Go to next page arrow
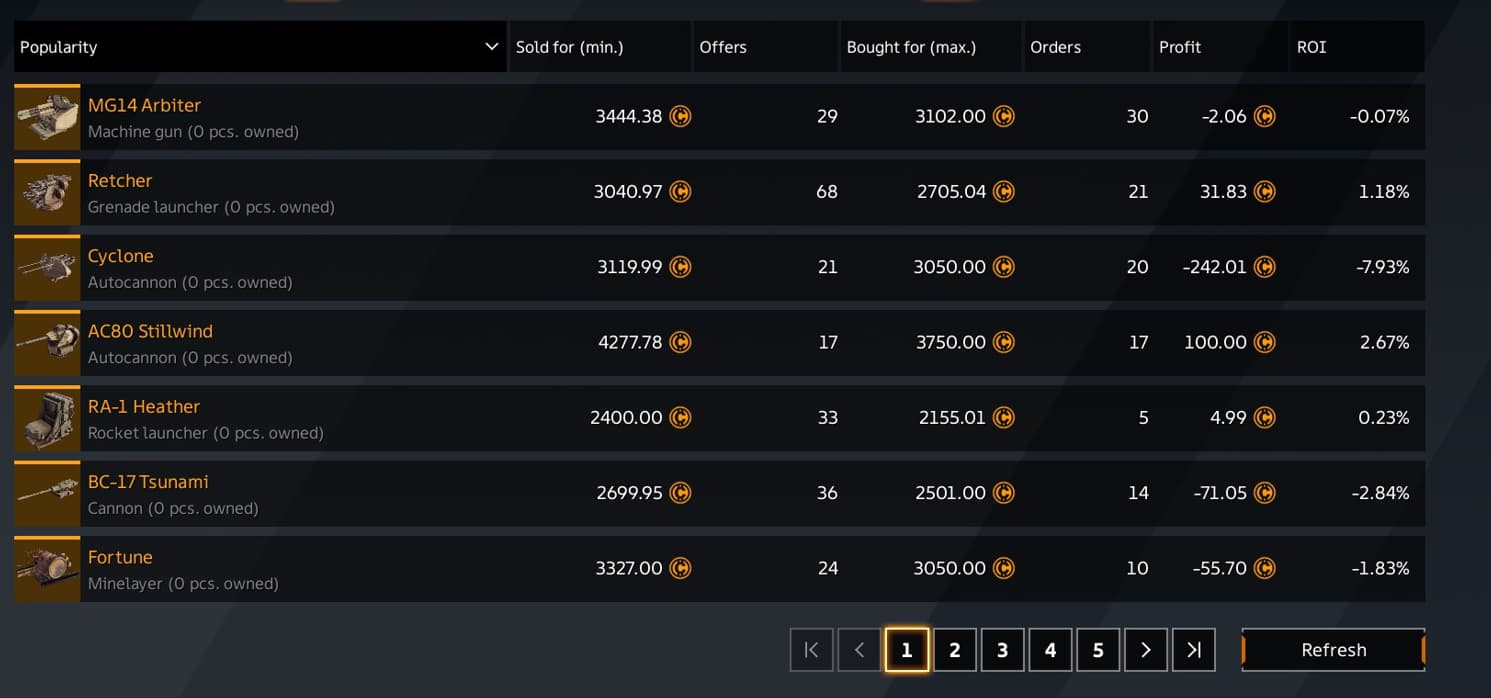 (x=1146, y=650)
